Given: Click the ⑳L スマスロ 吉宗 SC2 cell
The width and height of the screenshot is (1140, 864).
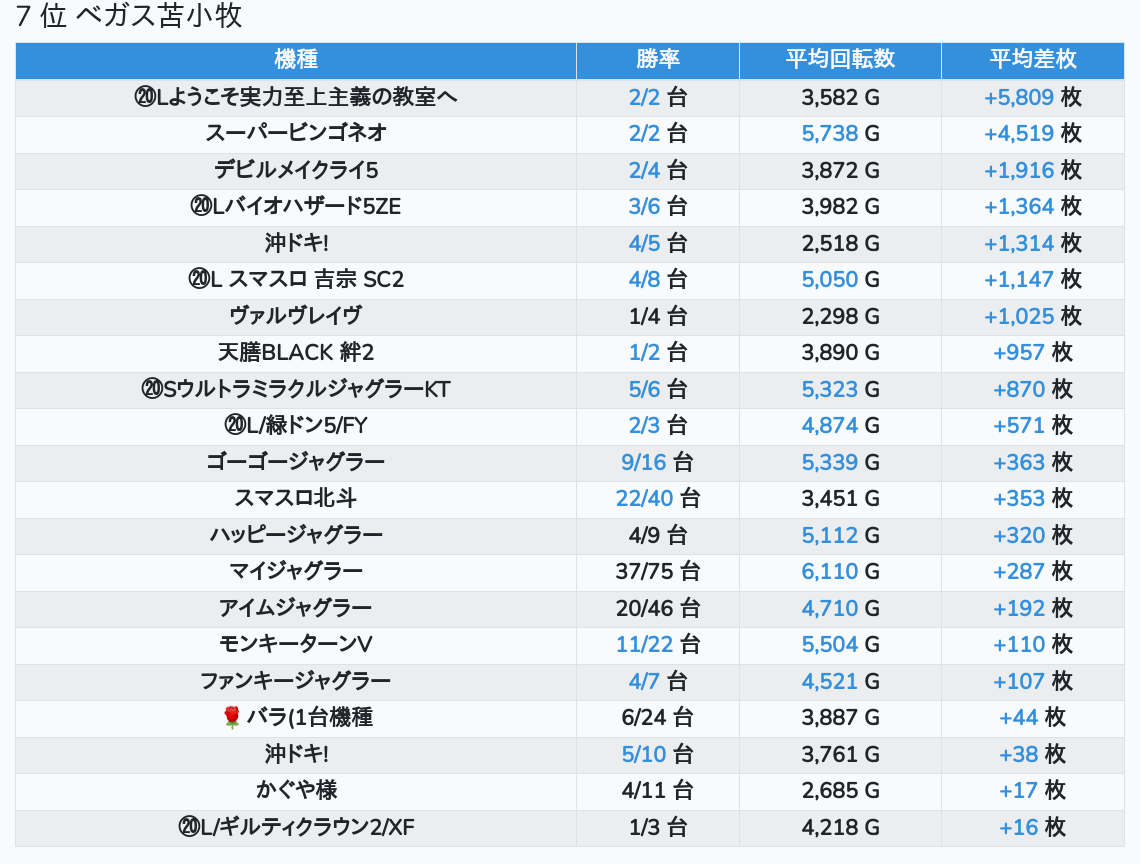Looking at the screenshot, I should pyautogui.click(x=296, y=279).
